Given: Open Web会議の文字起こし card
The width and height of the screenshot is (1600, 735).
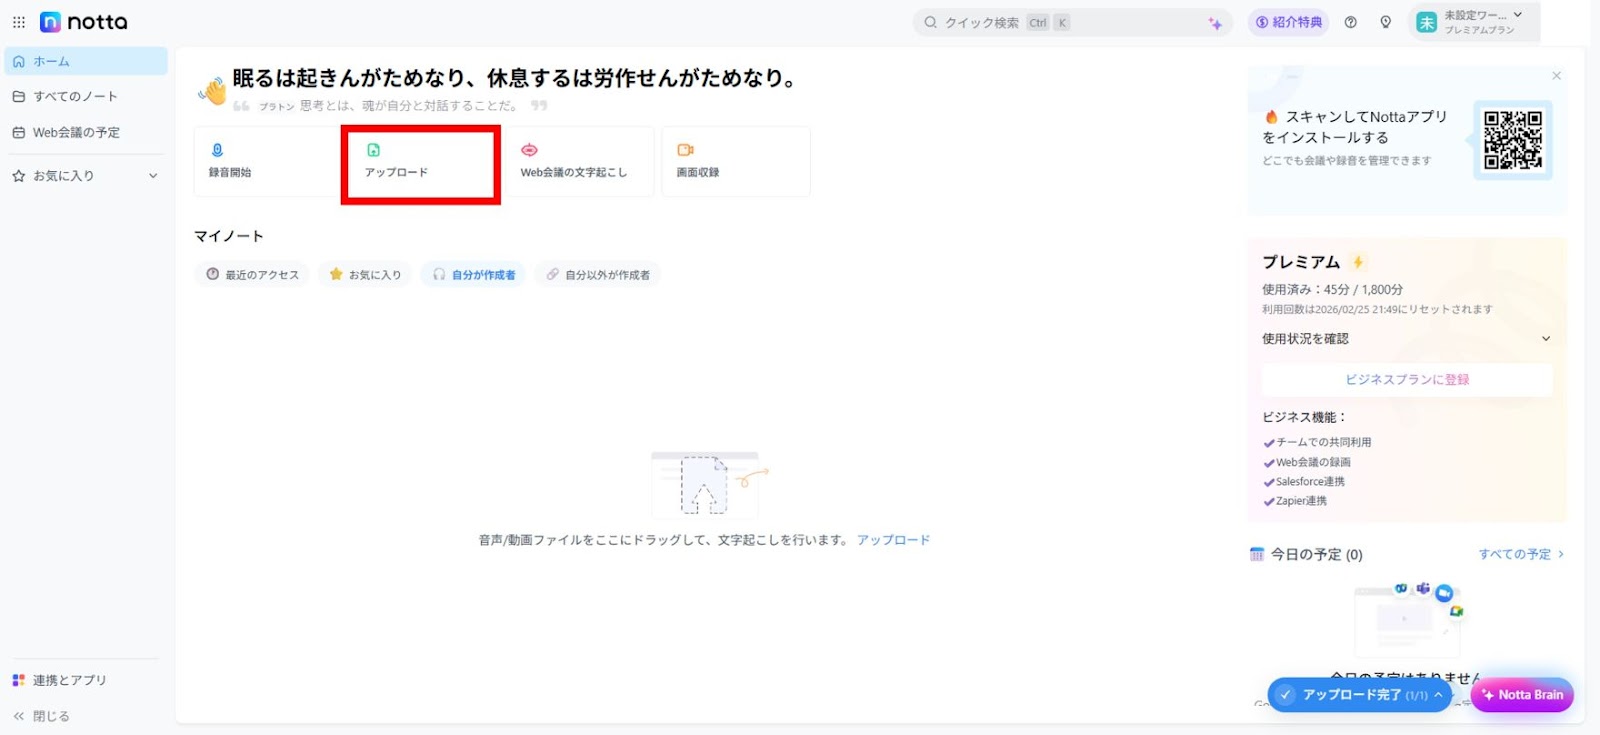Looking at the screenshot, I should (x=578, y=161).
